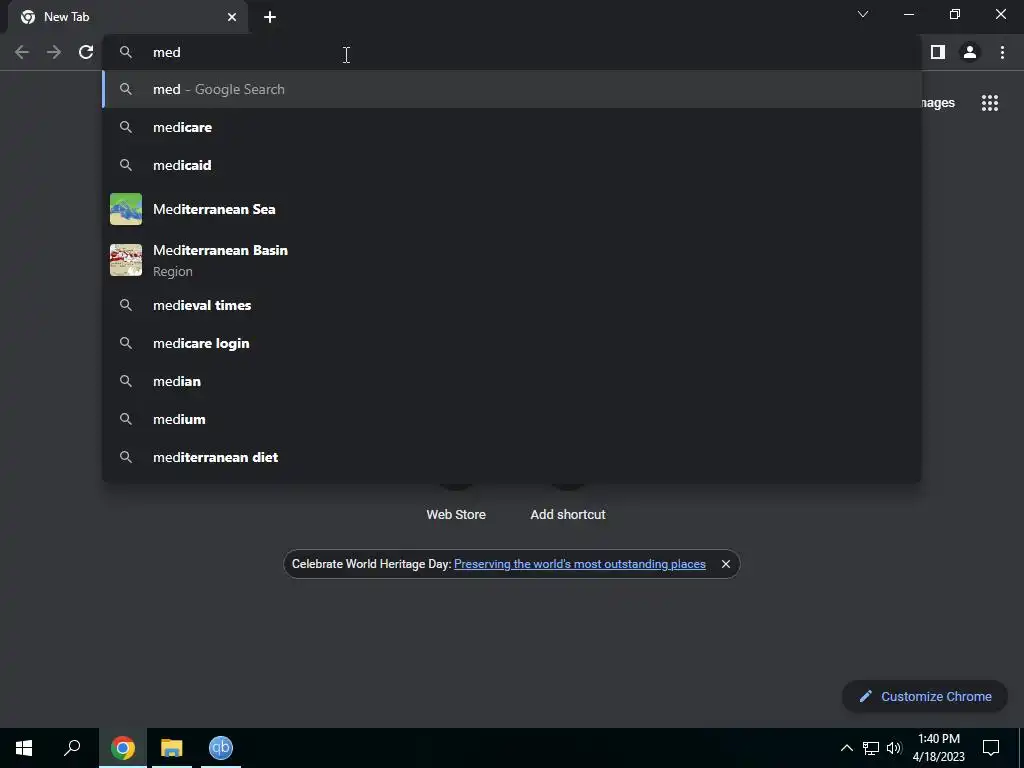Open the Google apps grid
The height and width of the screenshot is (768, 1024).
[989, 103]
